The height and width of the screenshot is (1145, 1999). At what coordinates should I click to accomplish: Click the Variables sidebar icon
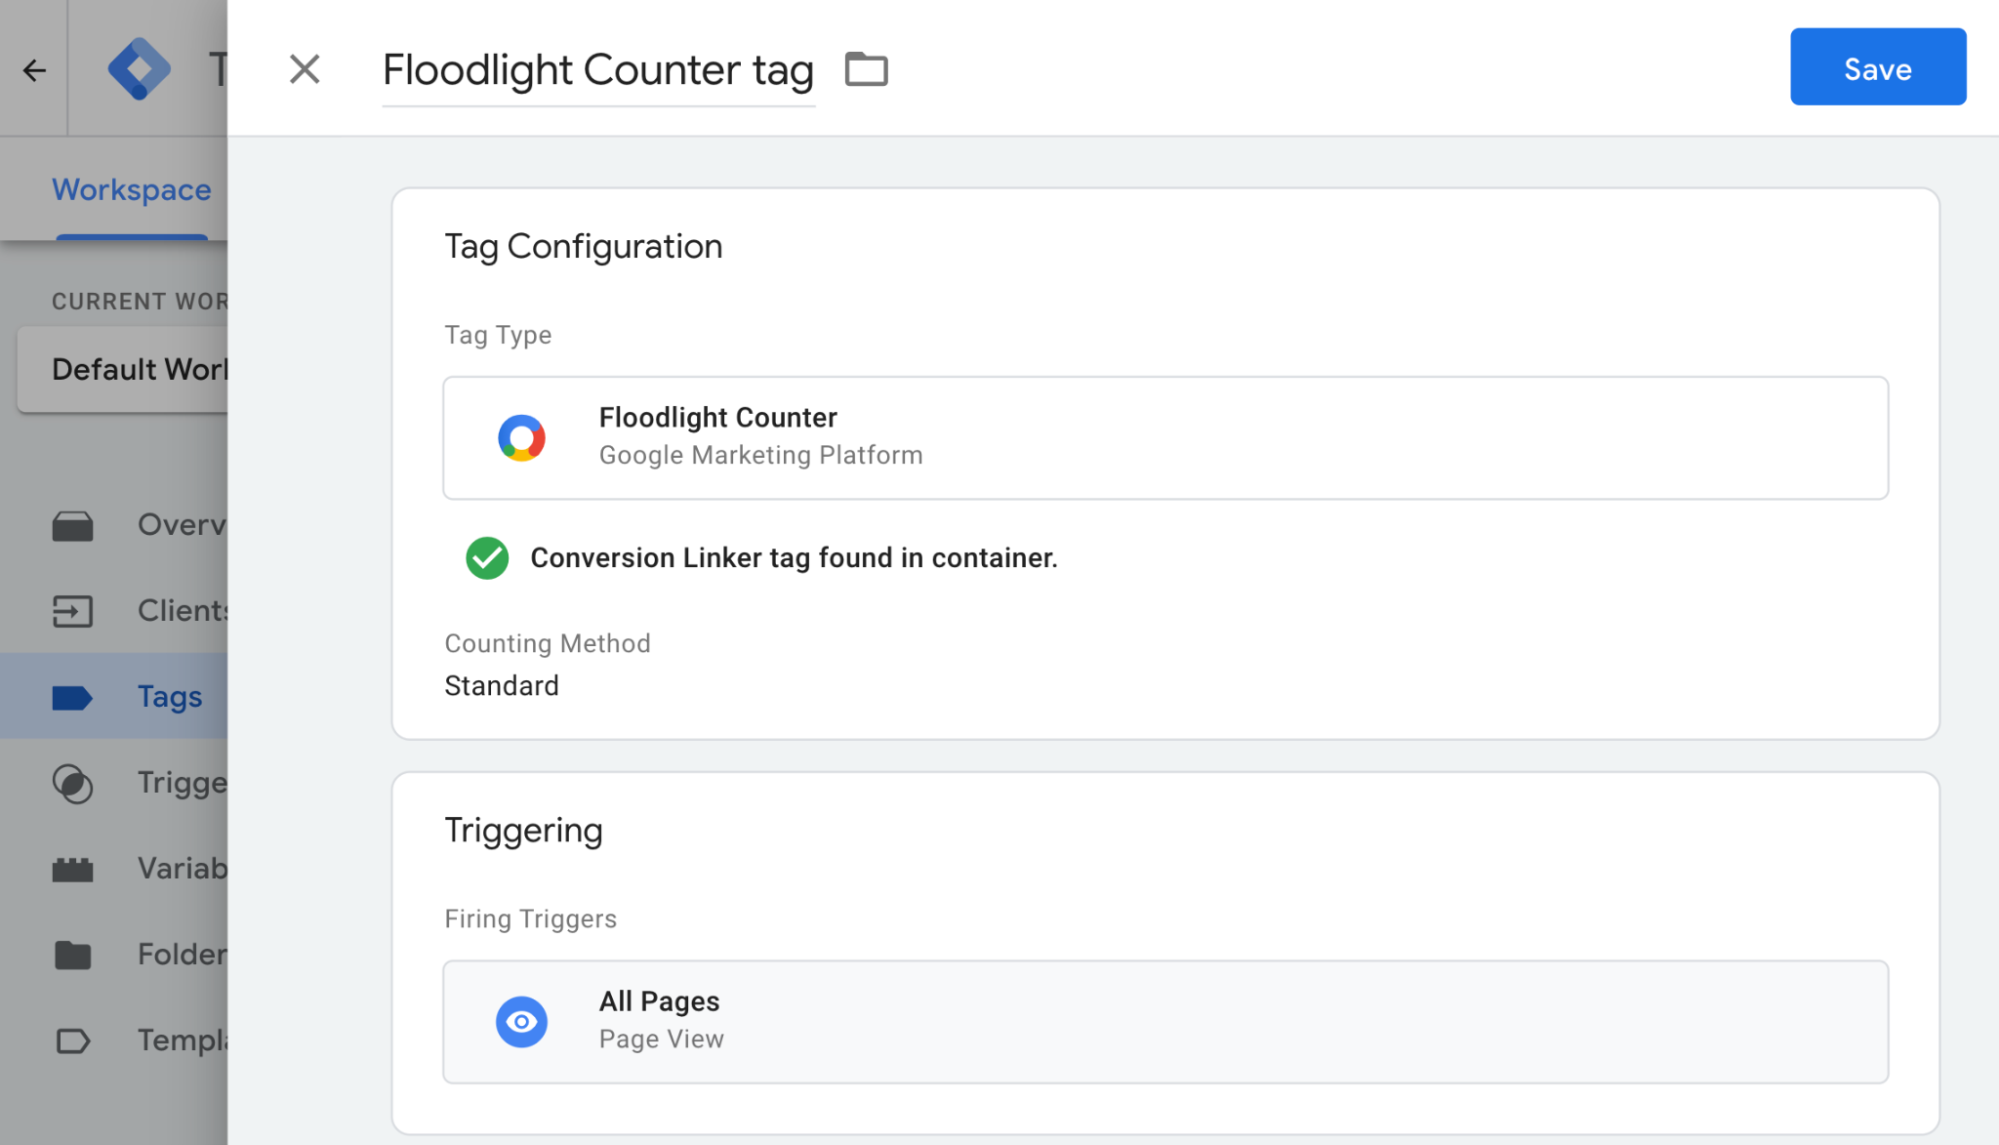73,868
